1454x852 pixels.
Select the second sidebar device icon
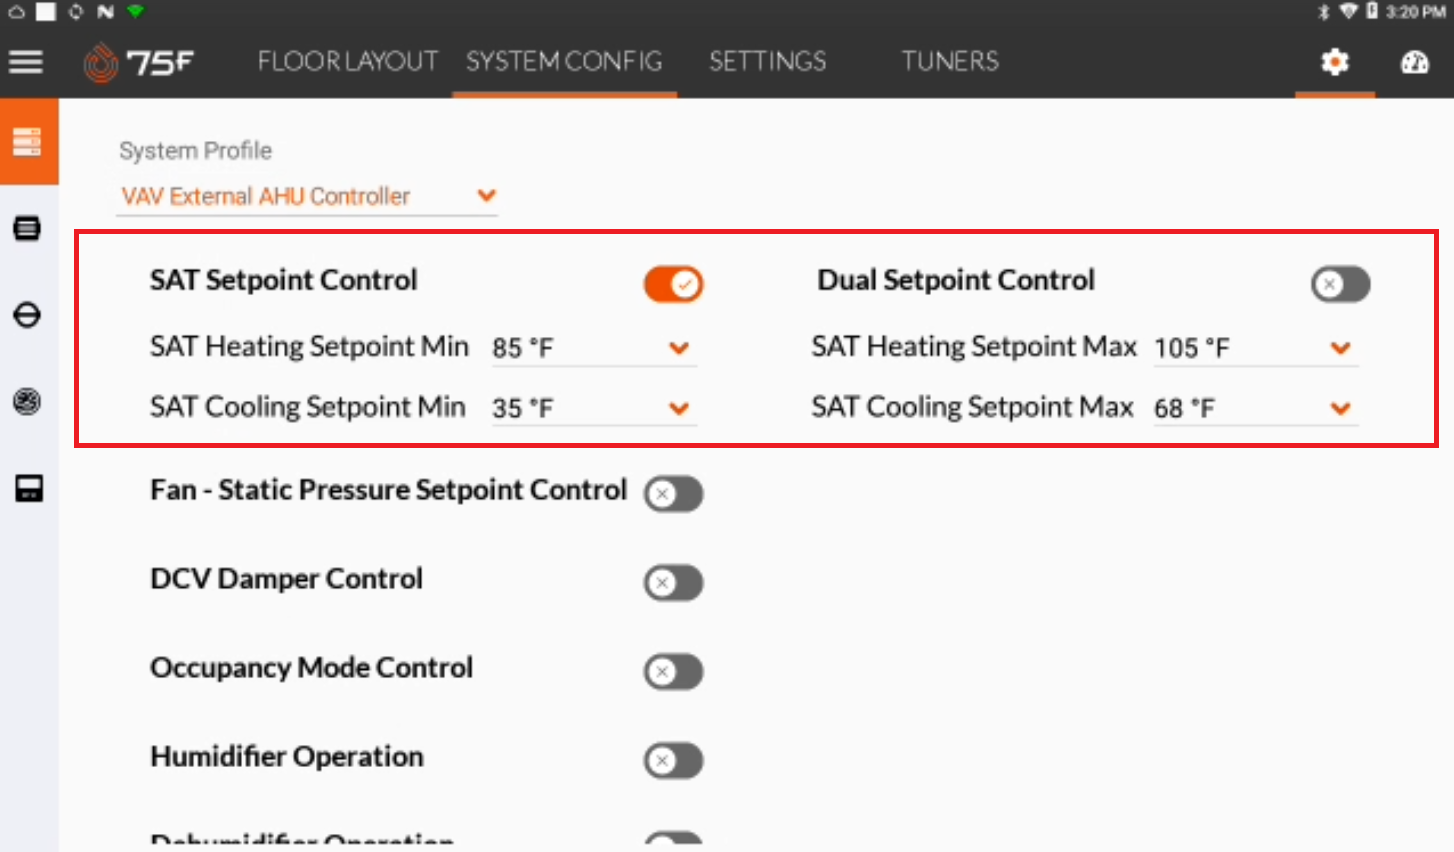tap(28, 228)
